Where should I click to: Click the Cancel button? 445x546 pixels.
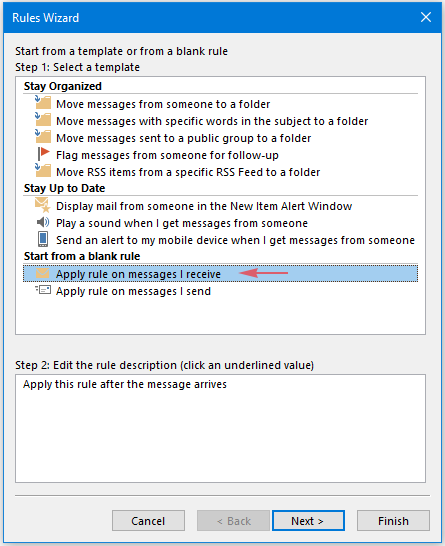pos(148,521)
